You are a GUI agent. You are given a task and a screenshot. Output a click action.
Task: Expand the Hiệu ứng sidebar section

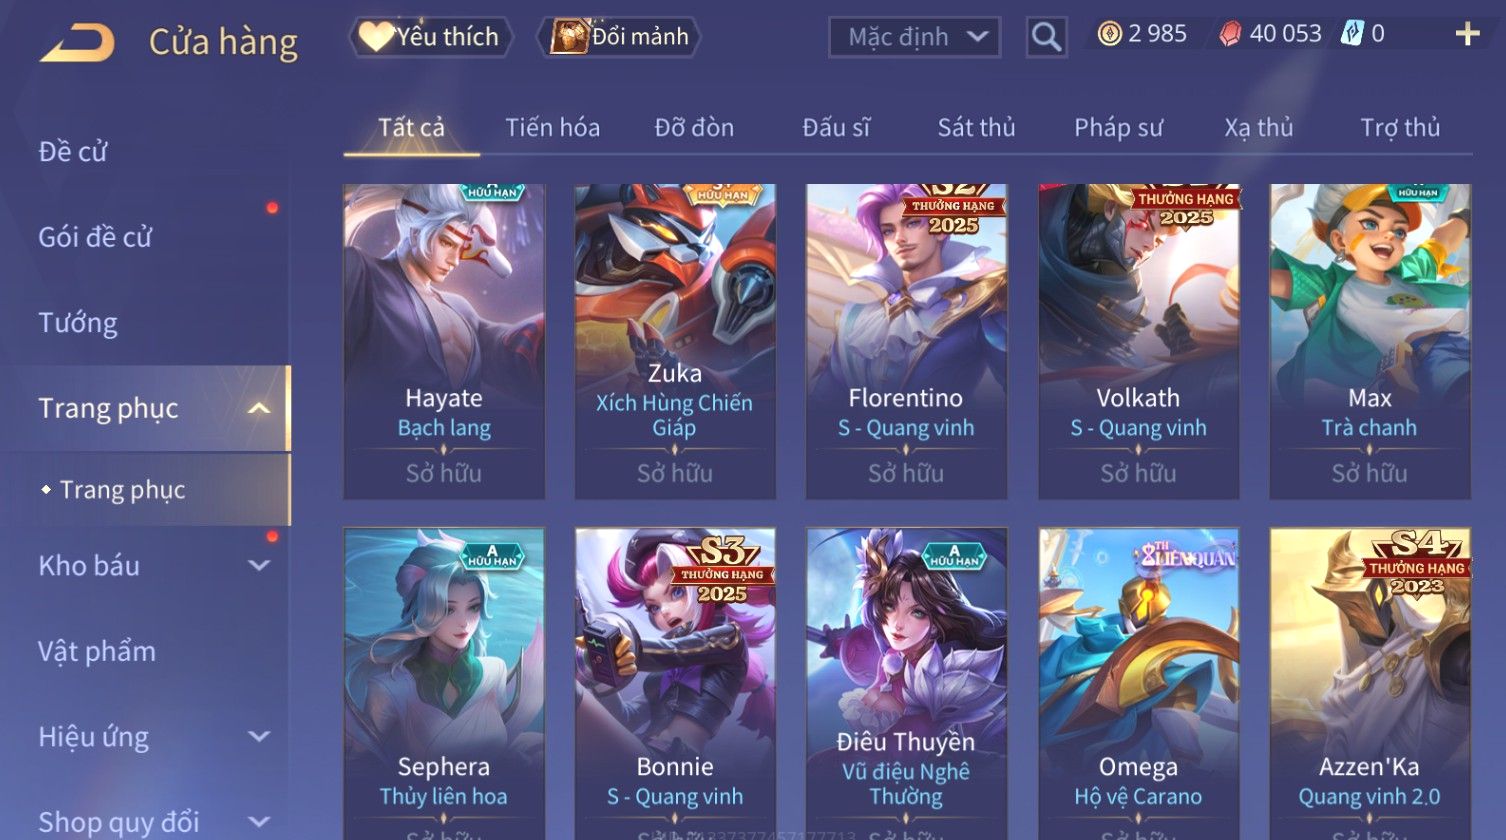(x=259, y=737)
